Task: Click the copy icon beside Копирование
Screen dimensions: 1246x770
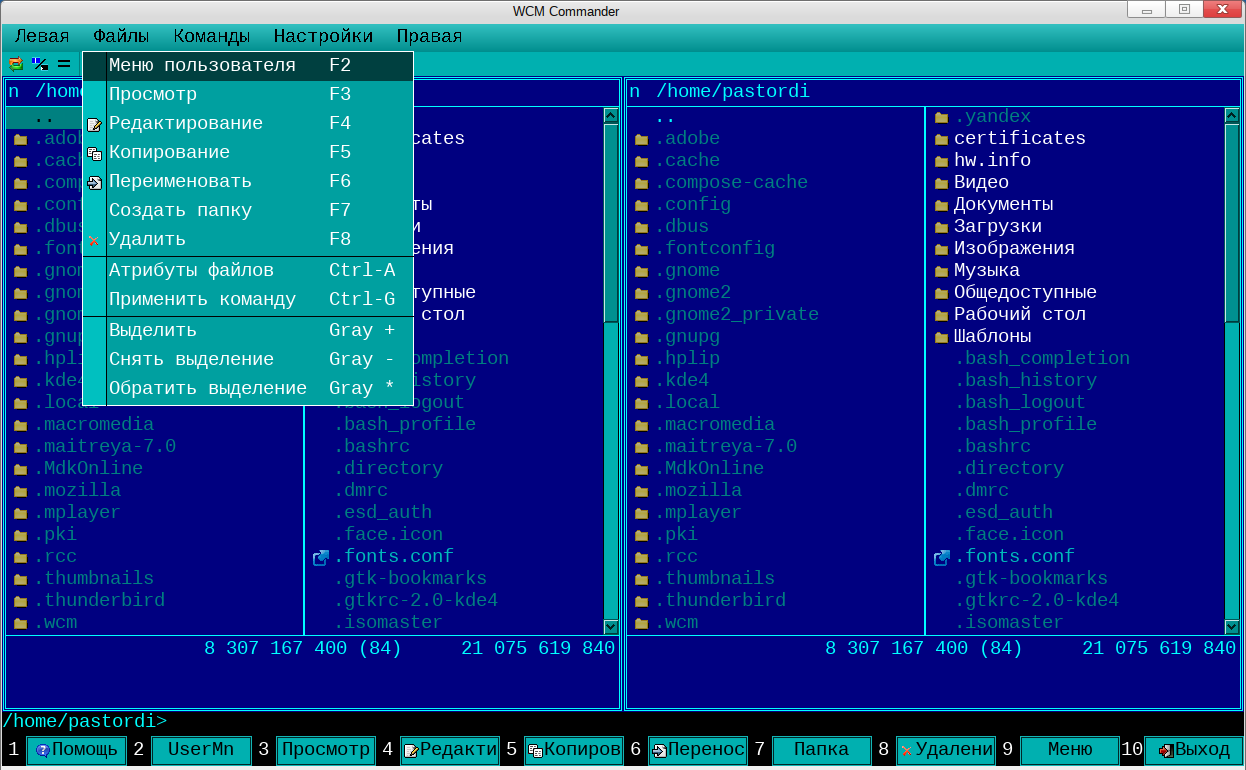Action: [94, 153]
